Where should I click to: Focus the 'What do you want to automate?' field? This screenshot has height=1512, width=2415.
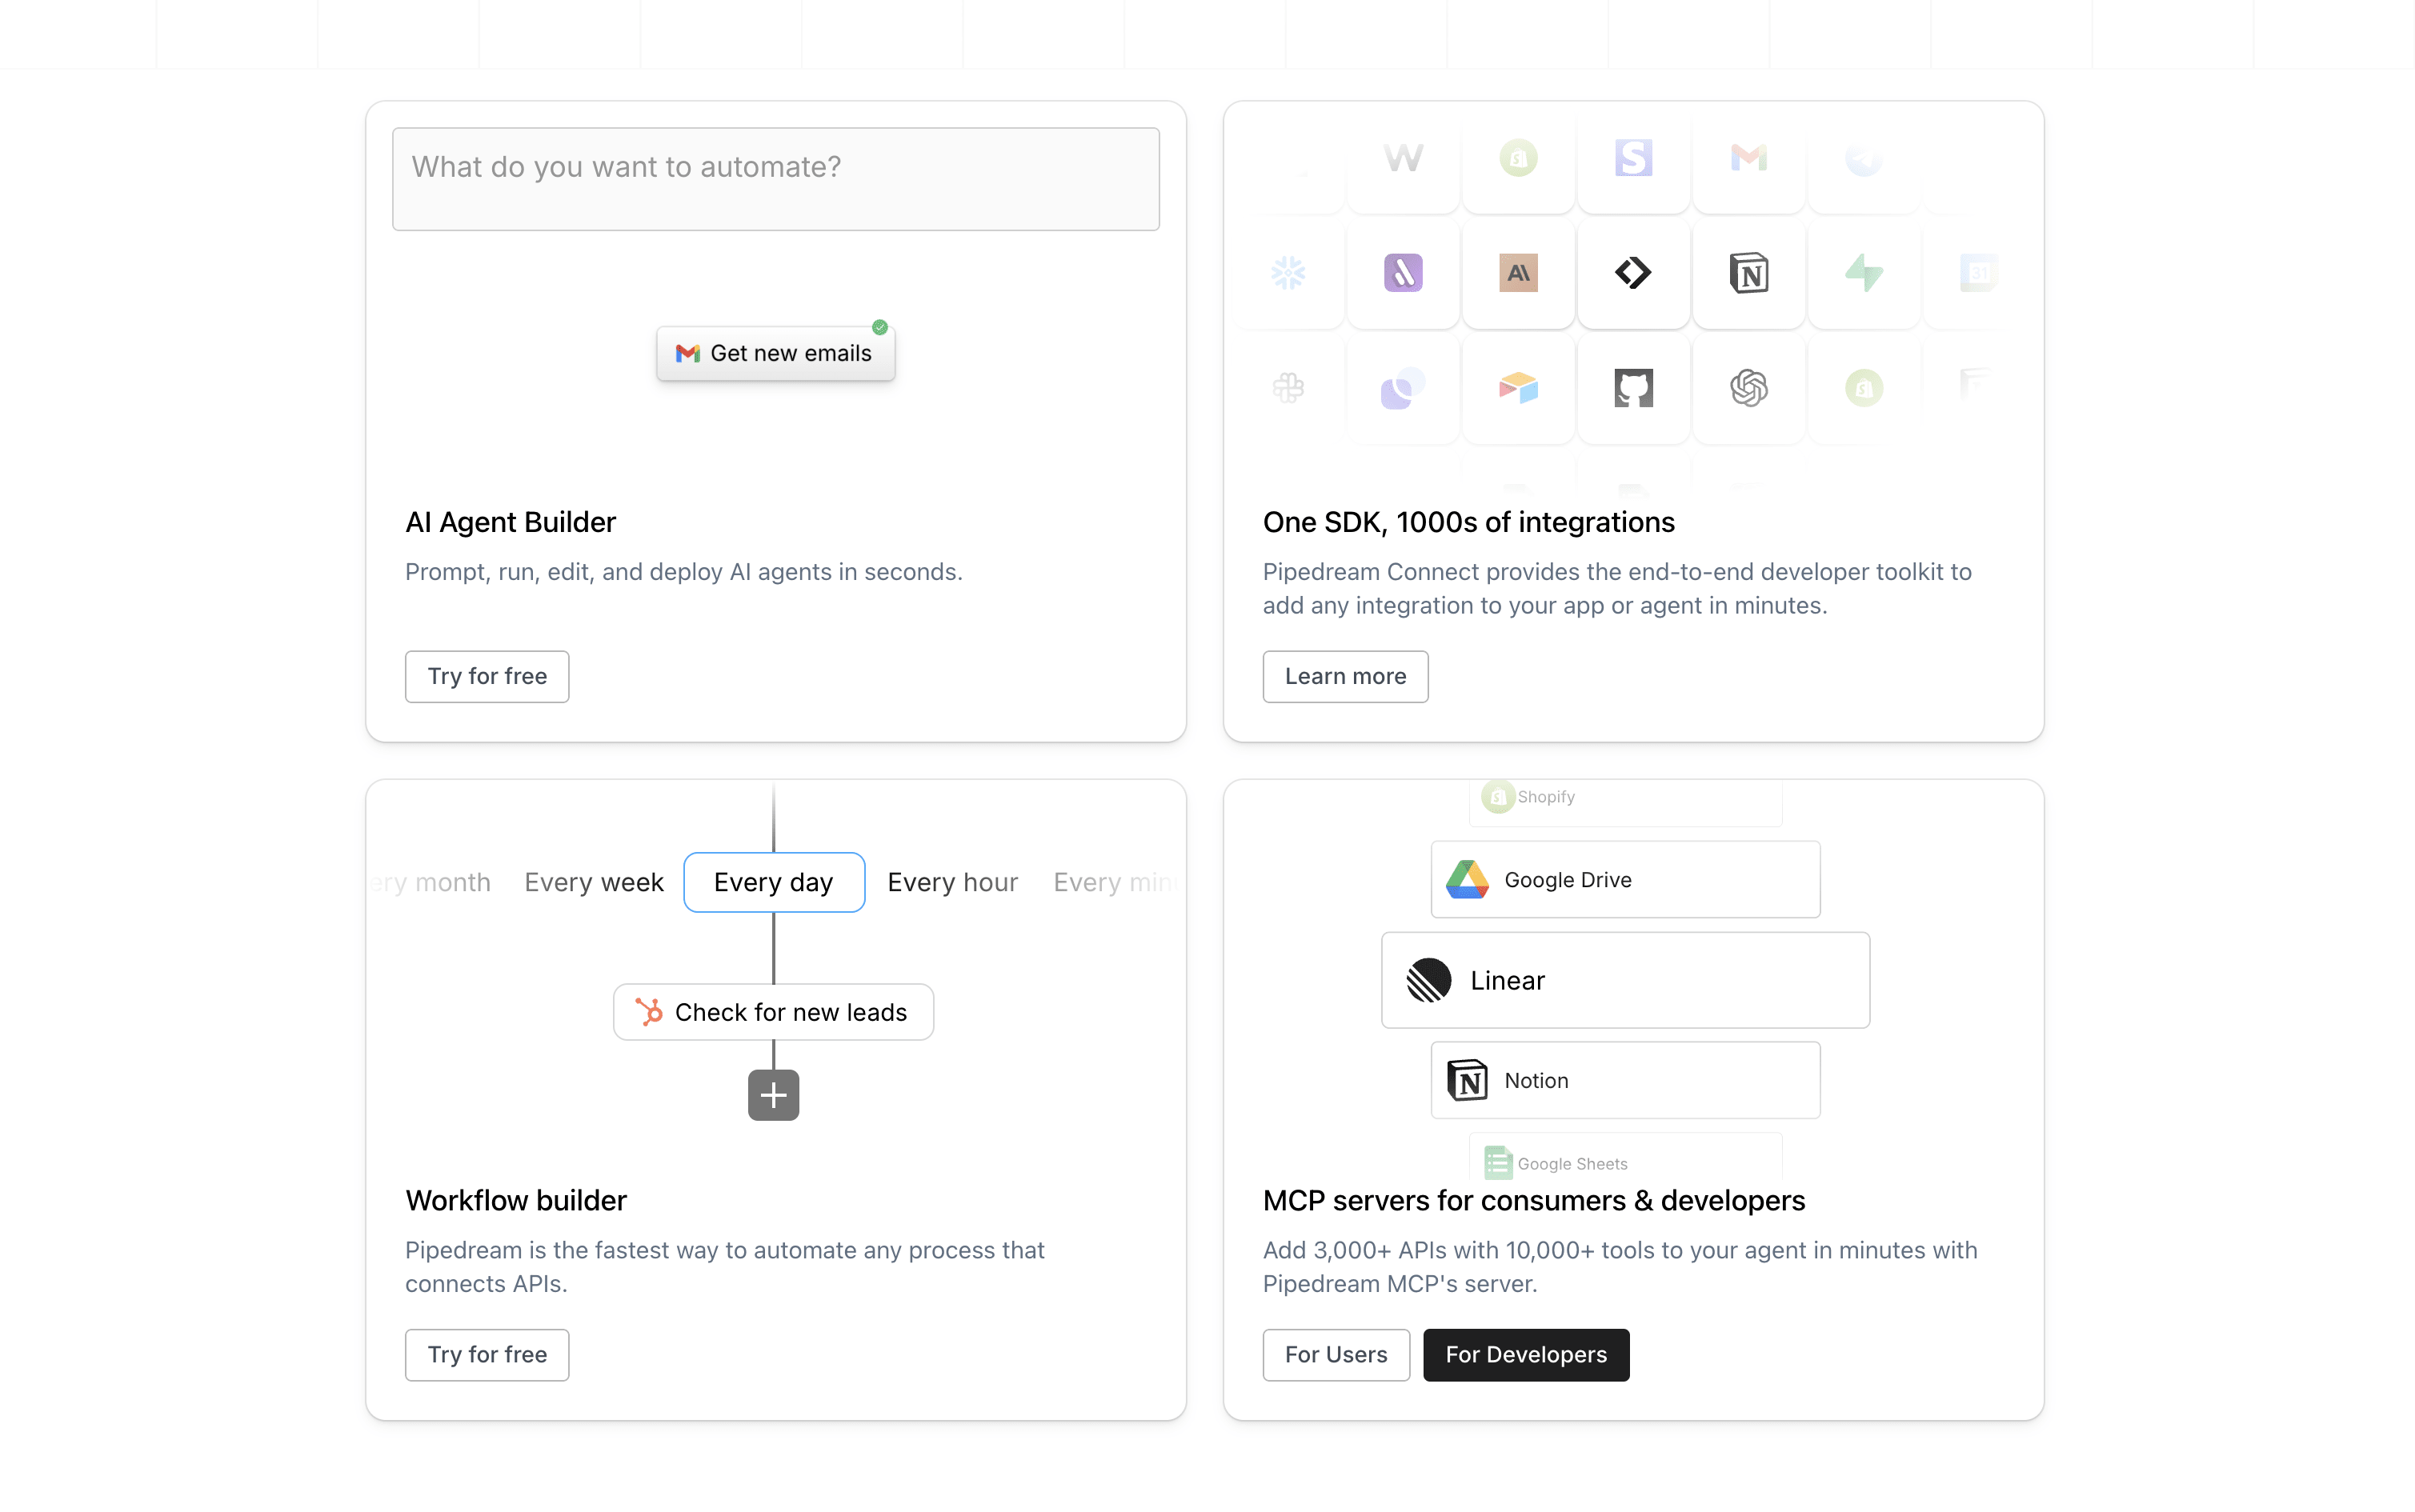[x=776, y=179]
